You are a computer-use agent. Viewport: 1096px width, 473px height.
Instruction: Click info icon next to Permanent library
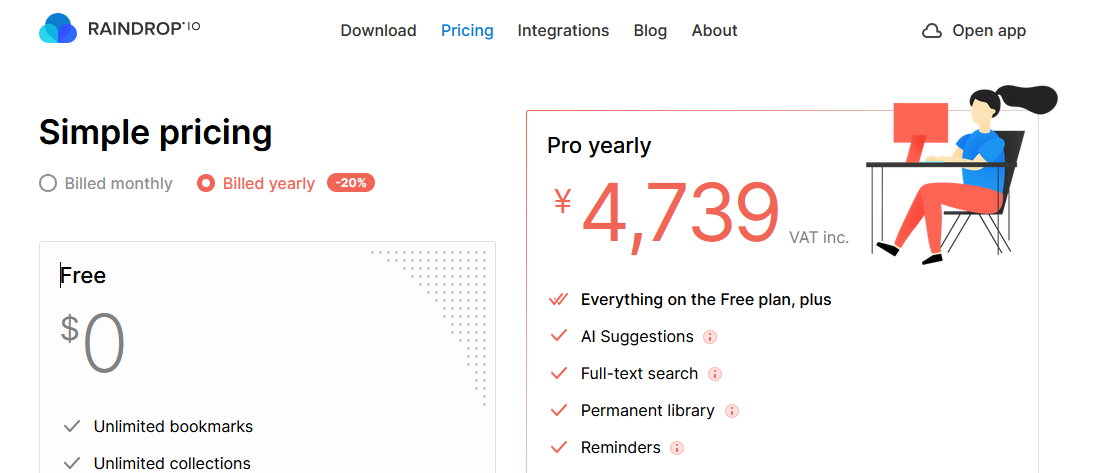pyautogui.click(x=731, y=411)
